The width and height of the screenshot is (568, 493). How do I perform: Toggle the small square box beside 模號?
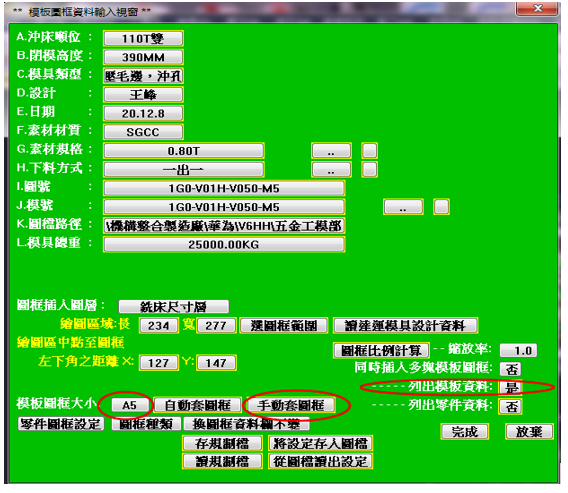click(x=442, y=207)
